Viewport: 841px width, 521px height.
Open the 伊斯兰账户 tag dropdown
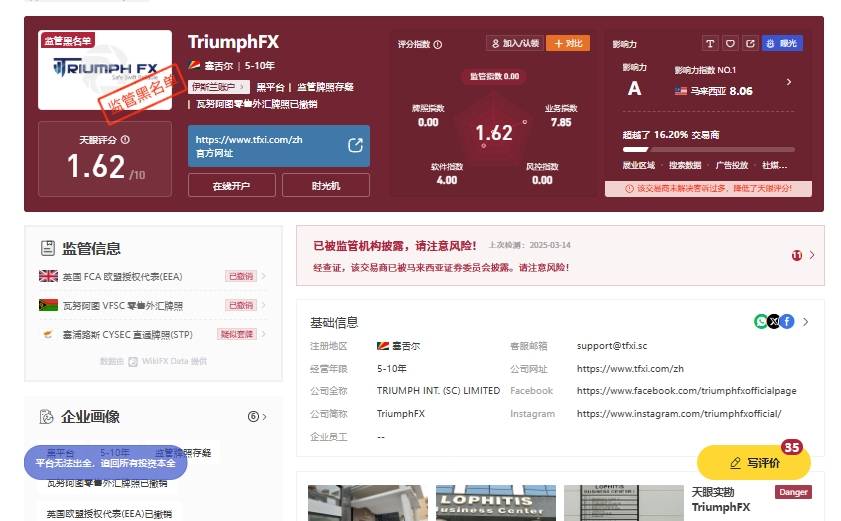pyautogui.click(x=218, y=87)
